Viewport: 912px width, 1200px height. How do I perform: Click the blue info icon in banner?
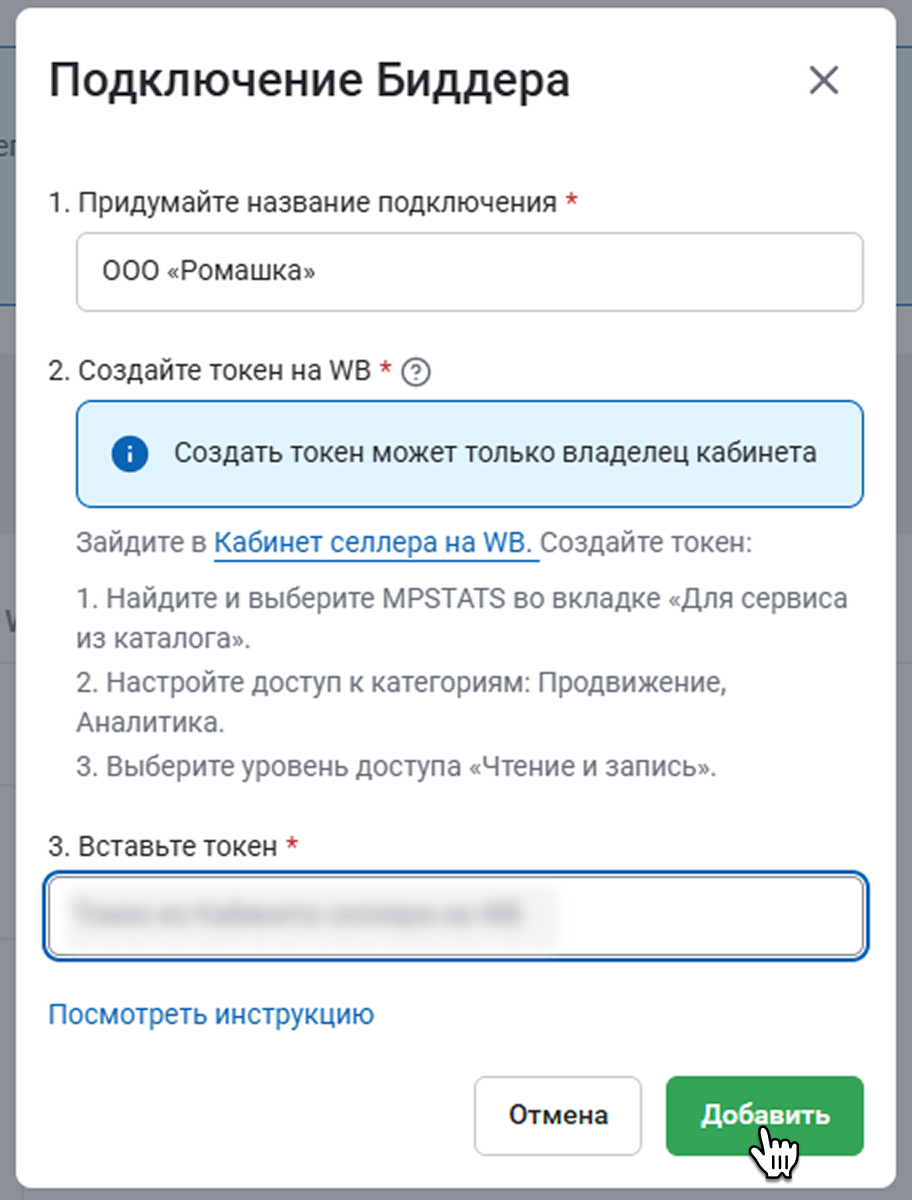[x=130, y=454]
